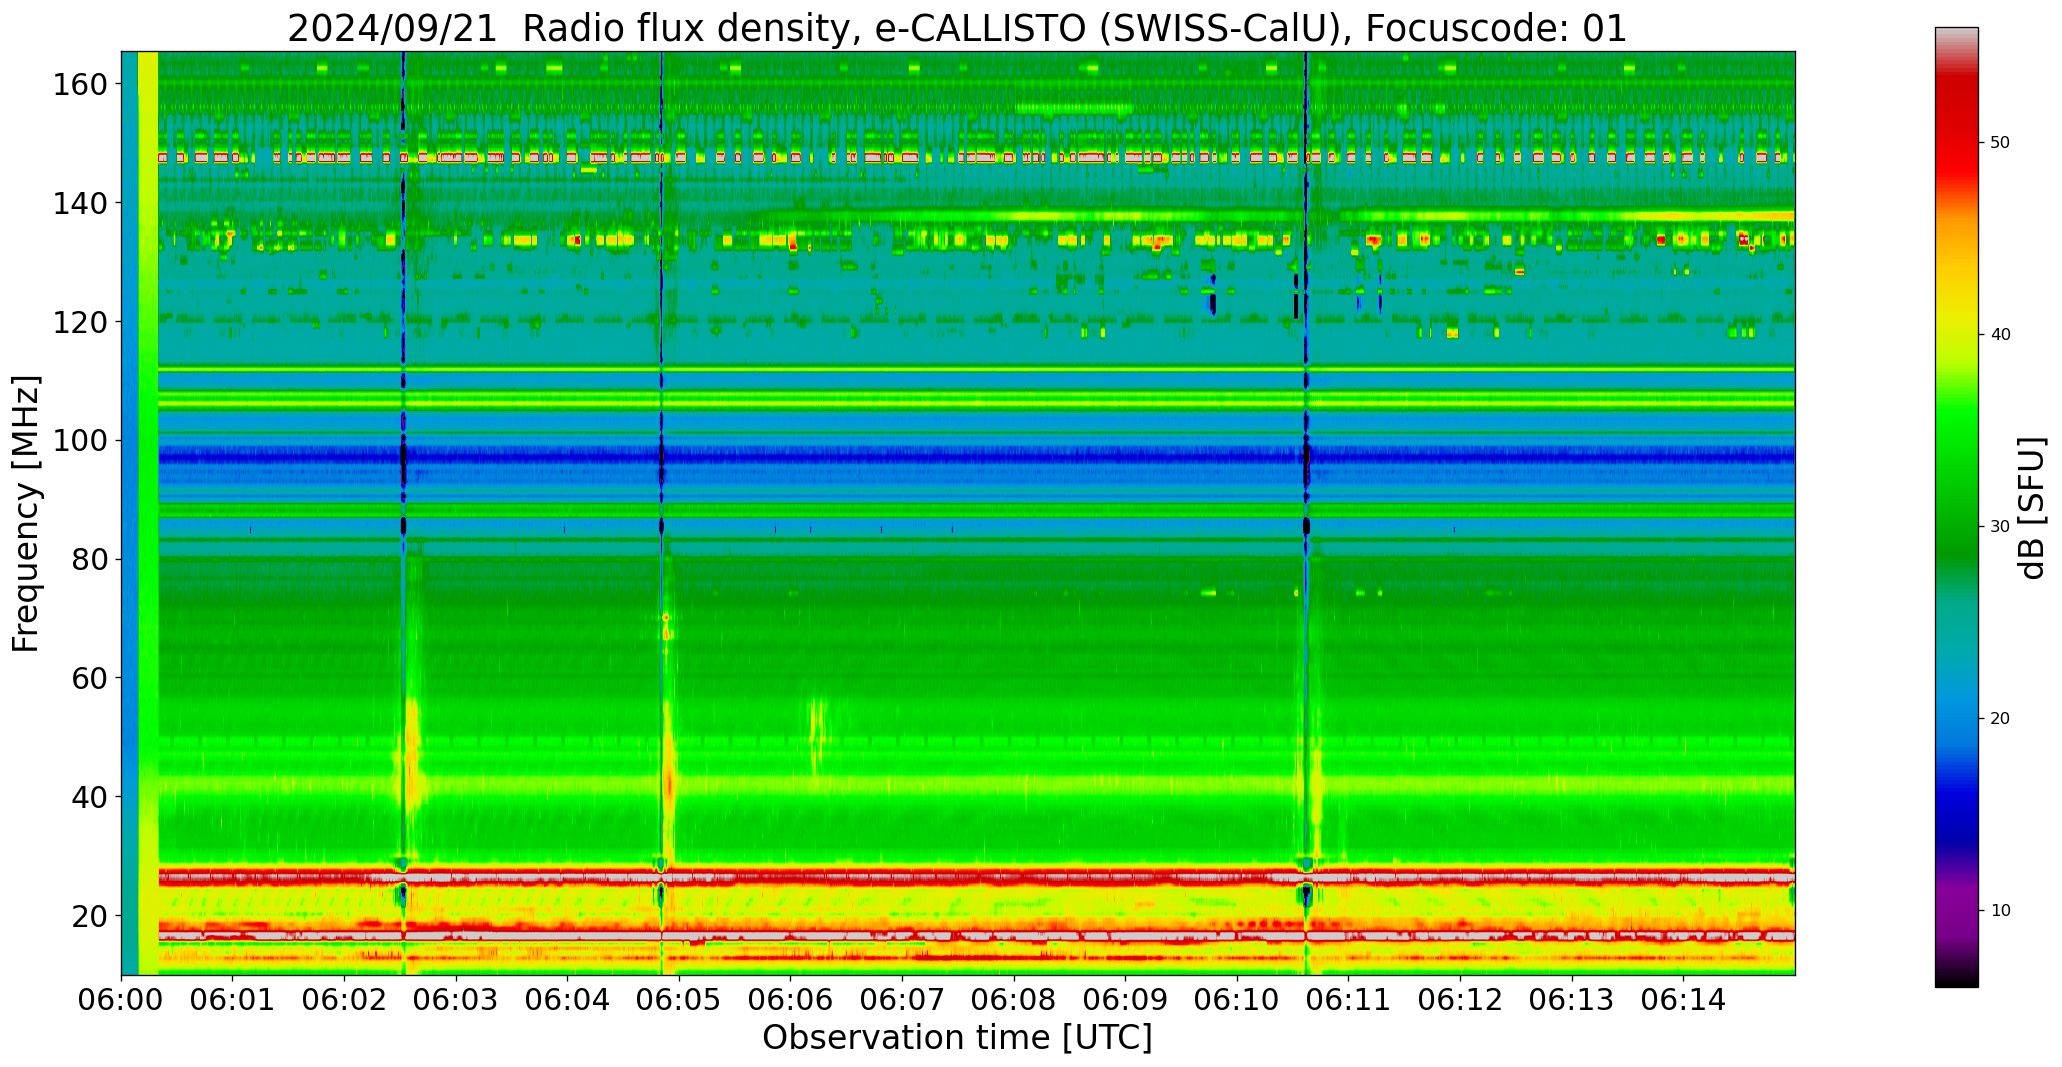Click the 100 frequency tick label
The width and height of the screenshot is (2062, 1067).
pyautogui.click(x=80, y=441)
